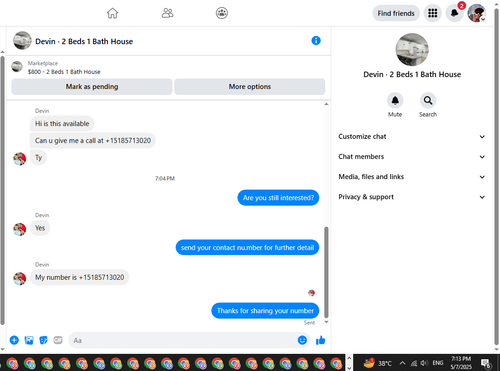
Task: Click the taskbar clock 7:13 PM
Action: pyautogui.click(x=461, y=363)
